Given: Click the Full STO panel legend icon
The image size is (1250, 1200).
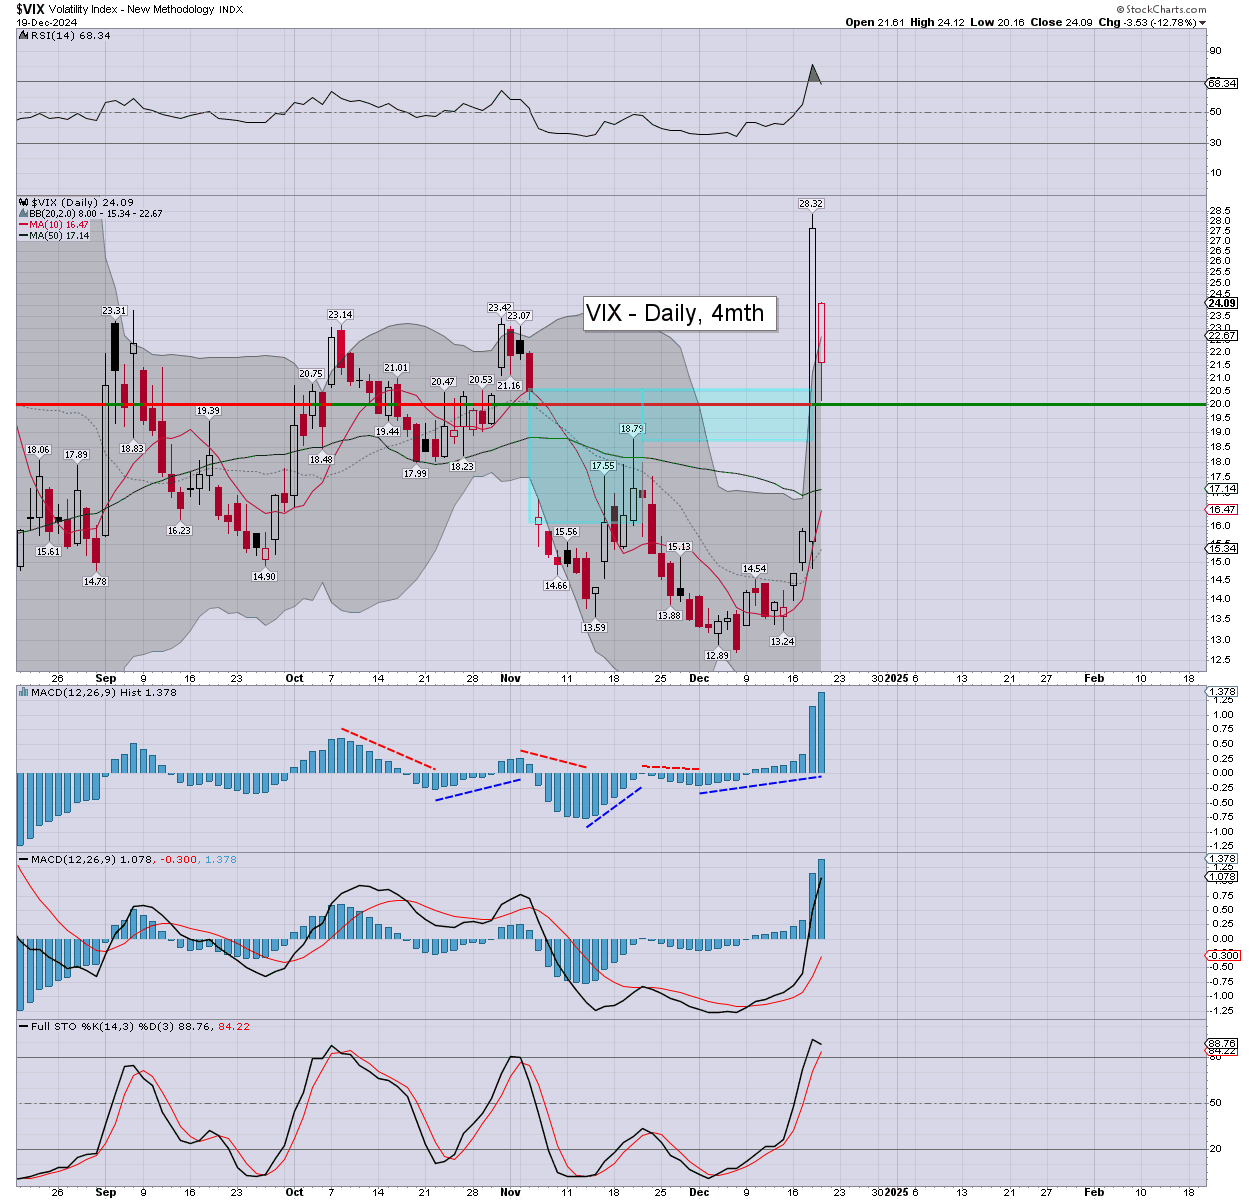Looking at the screenshot, I should [x=24, y=1026].
